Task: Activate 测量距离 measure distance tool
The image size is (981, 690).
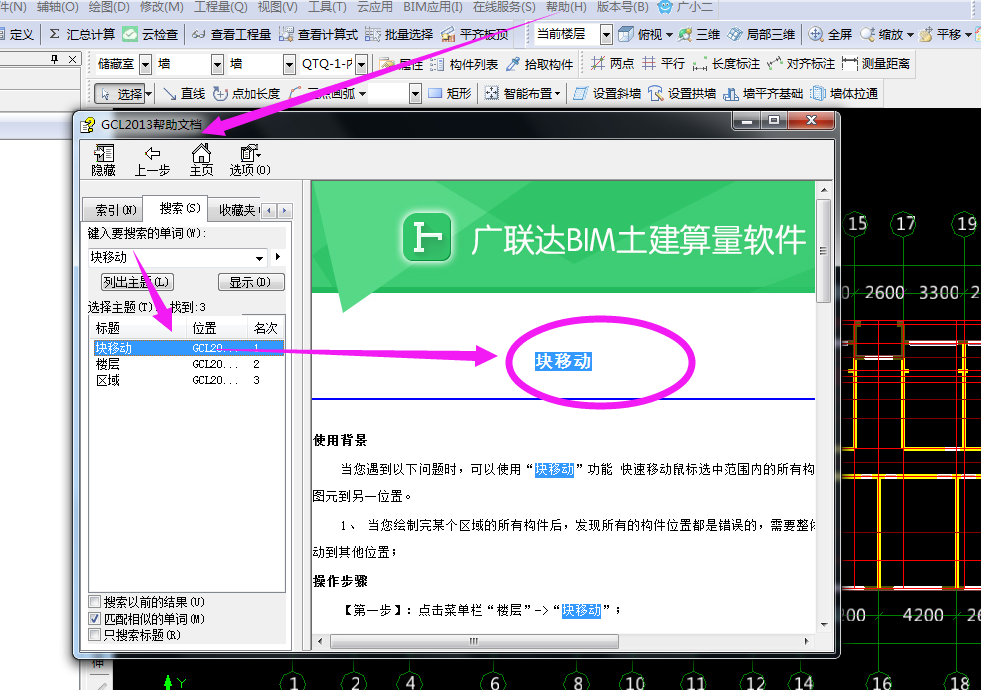Action: coord(876,64)
